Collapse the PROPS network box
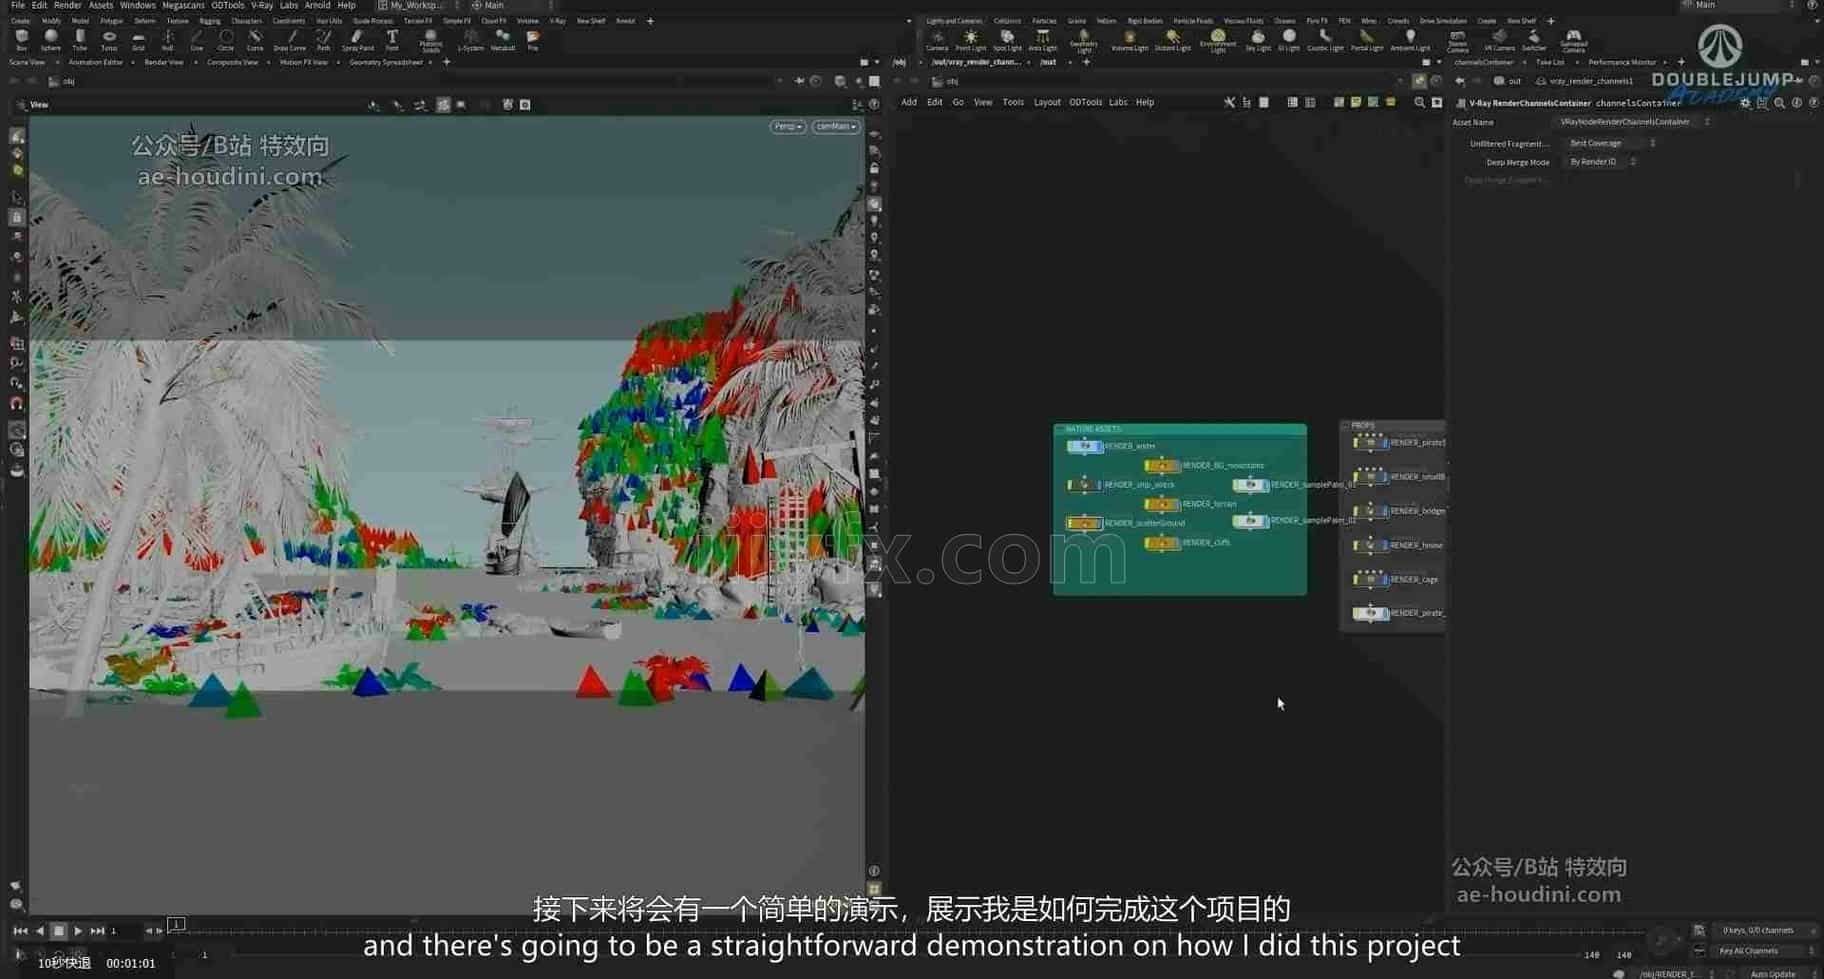 pyautogui.click(x=1346, y=426)
